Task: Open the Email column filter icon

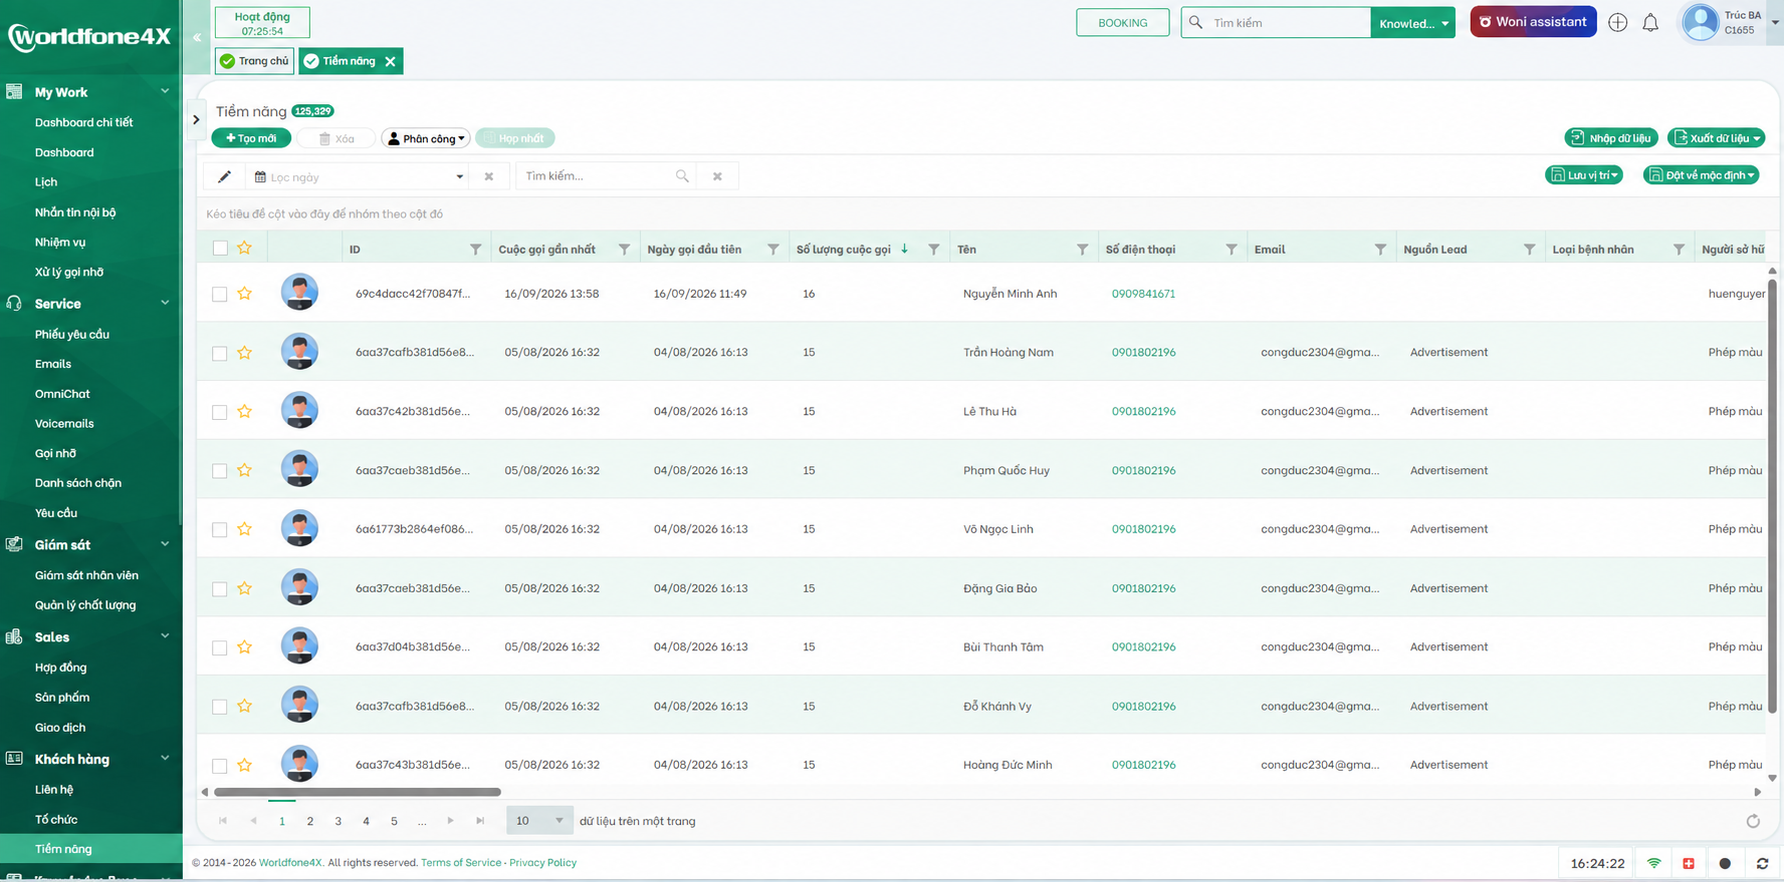Action: 1380,249
